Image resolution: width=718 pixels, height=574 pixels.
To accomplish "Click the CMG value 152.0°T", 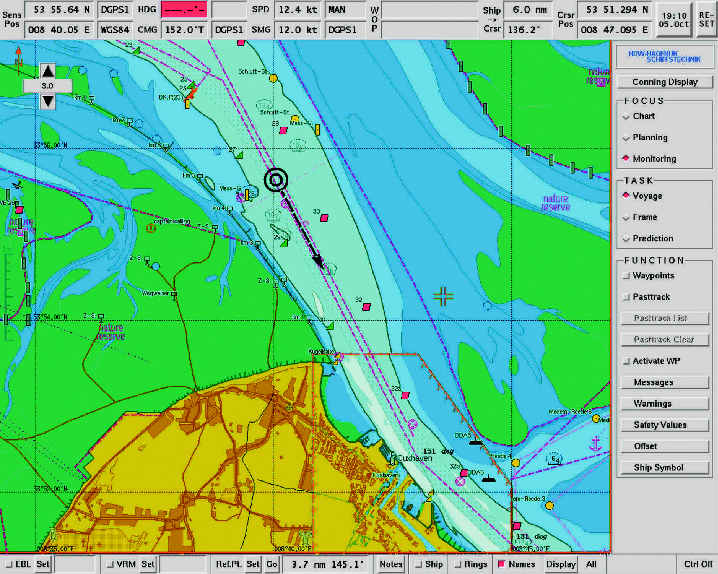I will [184, 30].
